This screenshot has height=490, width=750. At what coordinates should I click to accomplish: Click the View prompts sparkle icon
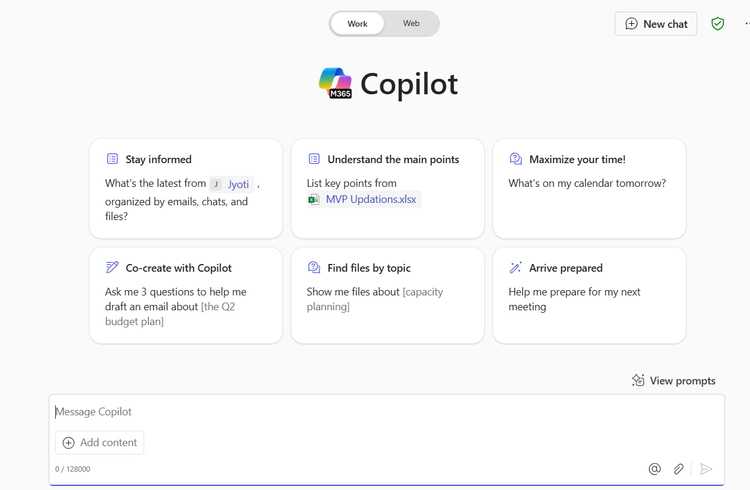638,380
